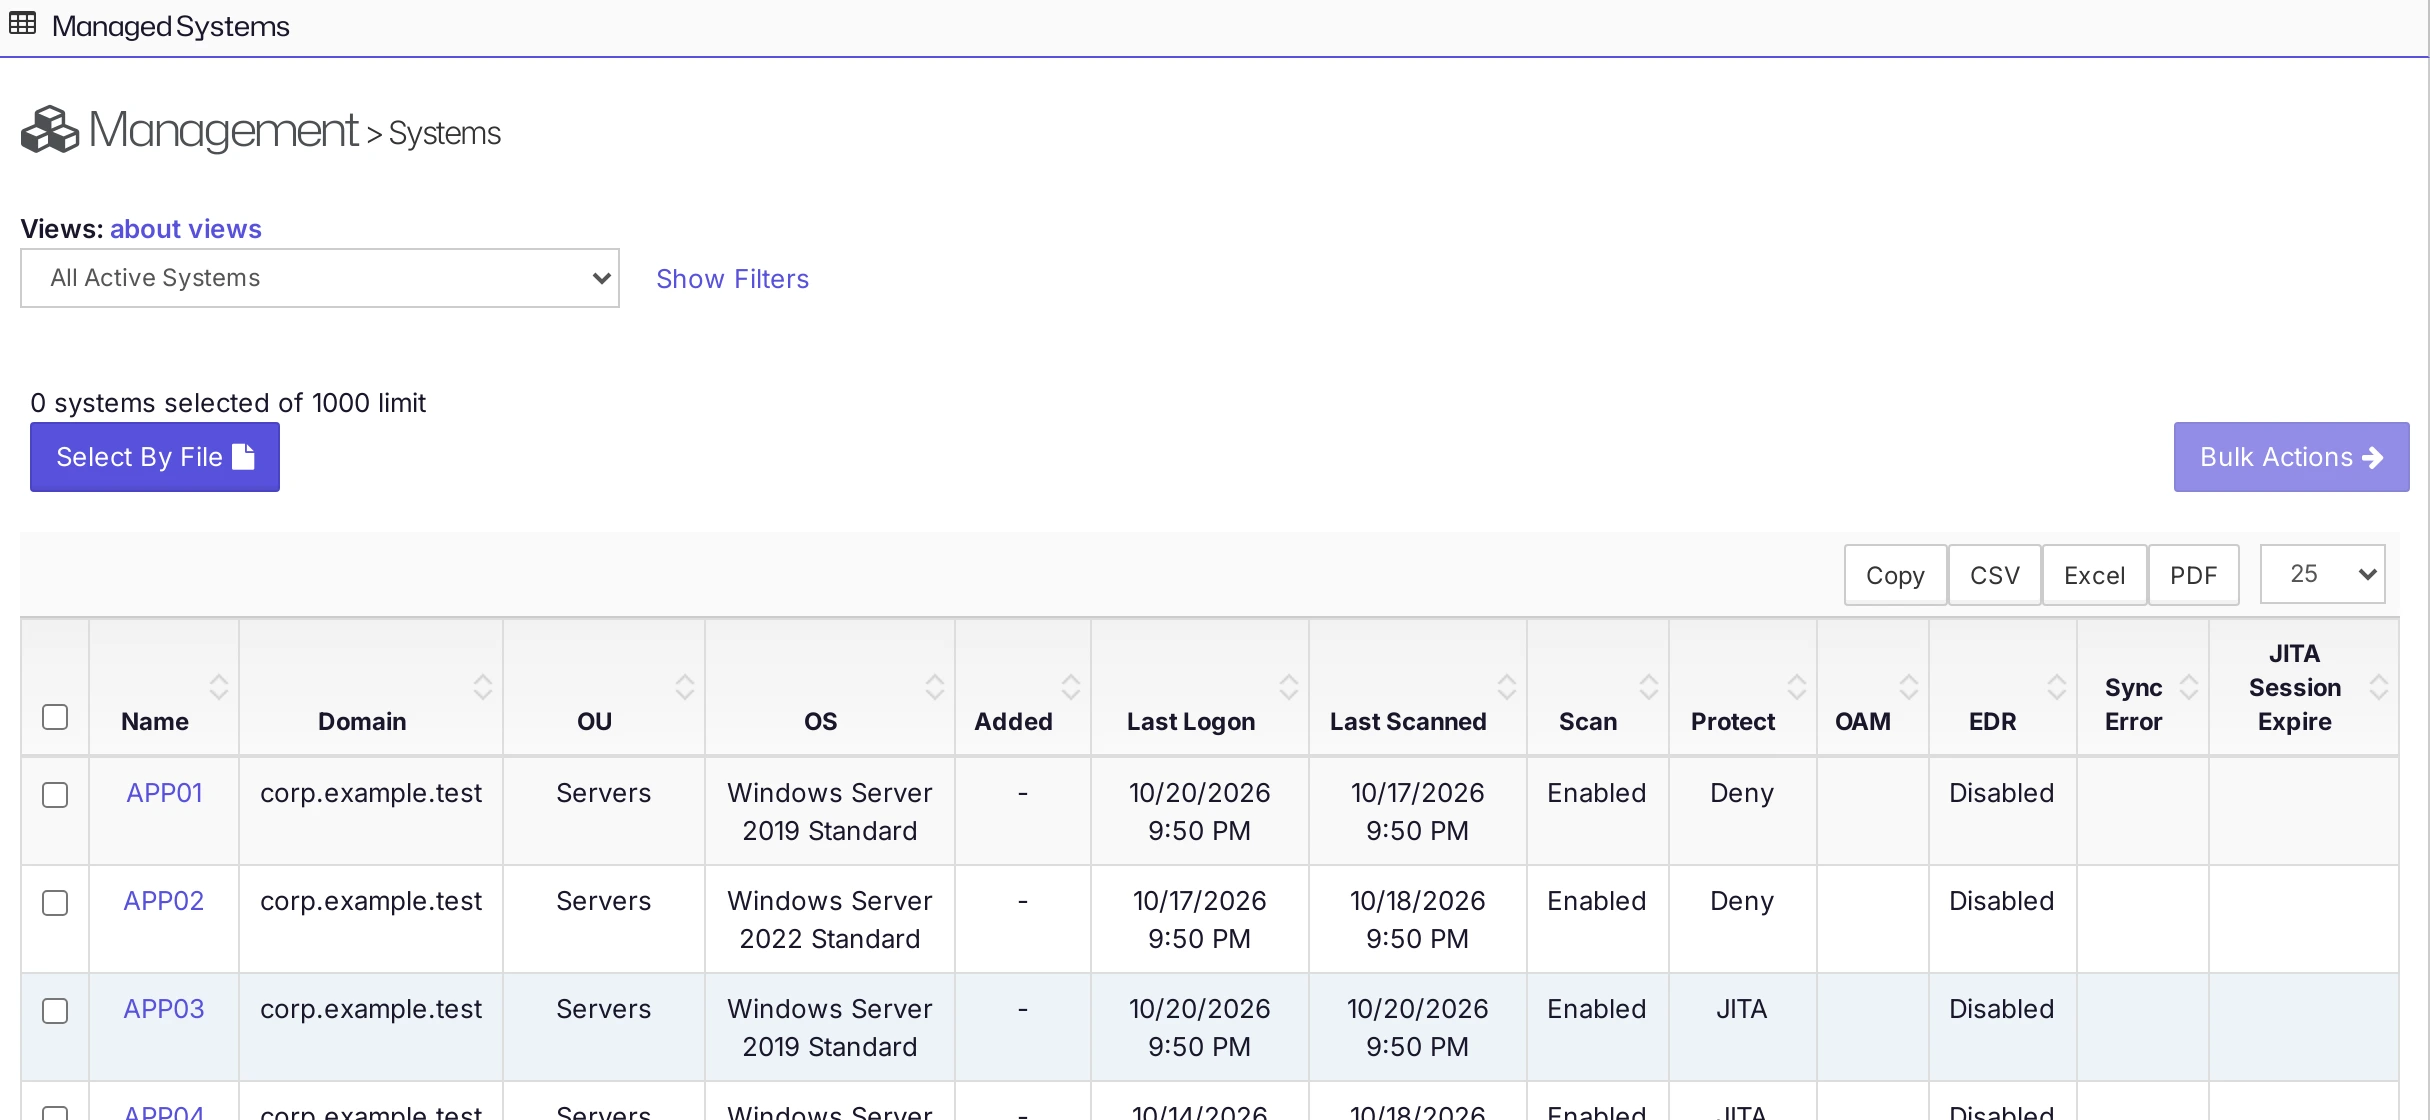Sort by Sync Error column arrows

(2189, 687)
